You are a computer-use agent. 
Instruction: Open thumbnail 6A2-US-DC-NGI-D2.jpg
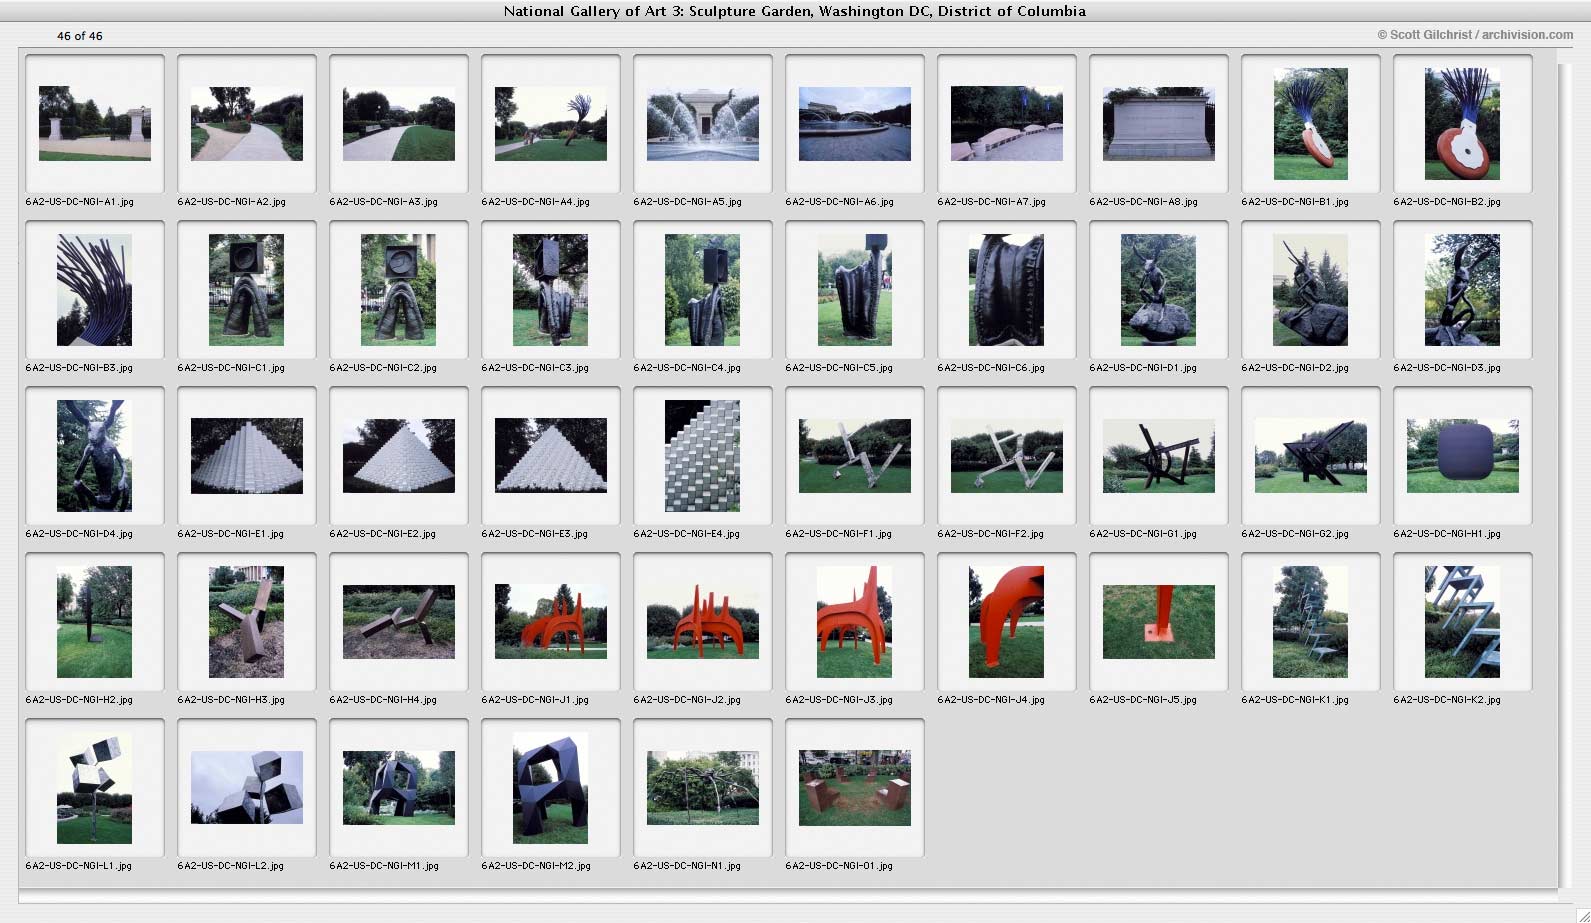[1311, 290]
